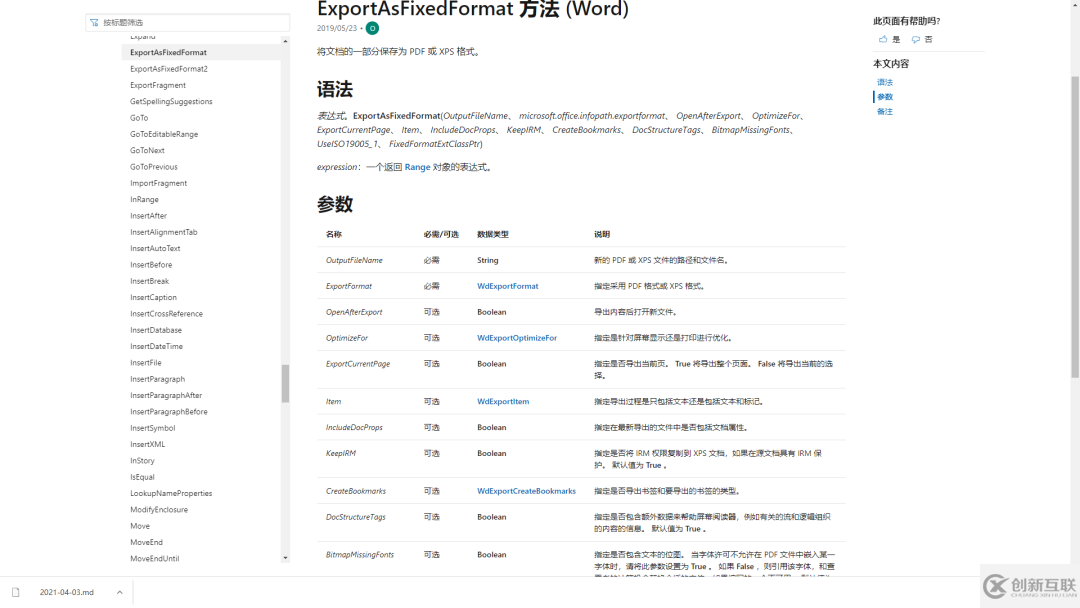This screenshot has width=1080, height=608.
Task: Open the 2021-04-03.md download chevron menu
Action: (x=119, y=592)
